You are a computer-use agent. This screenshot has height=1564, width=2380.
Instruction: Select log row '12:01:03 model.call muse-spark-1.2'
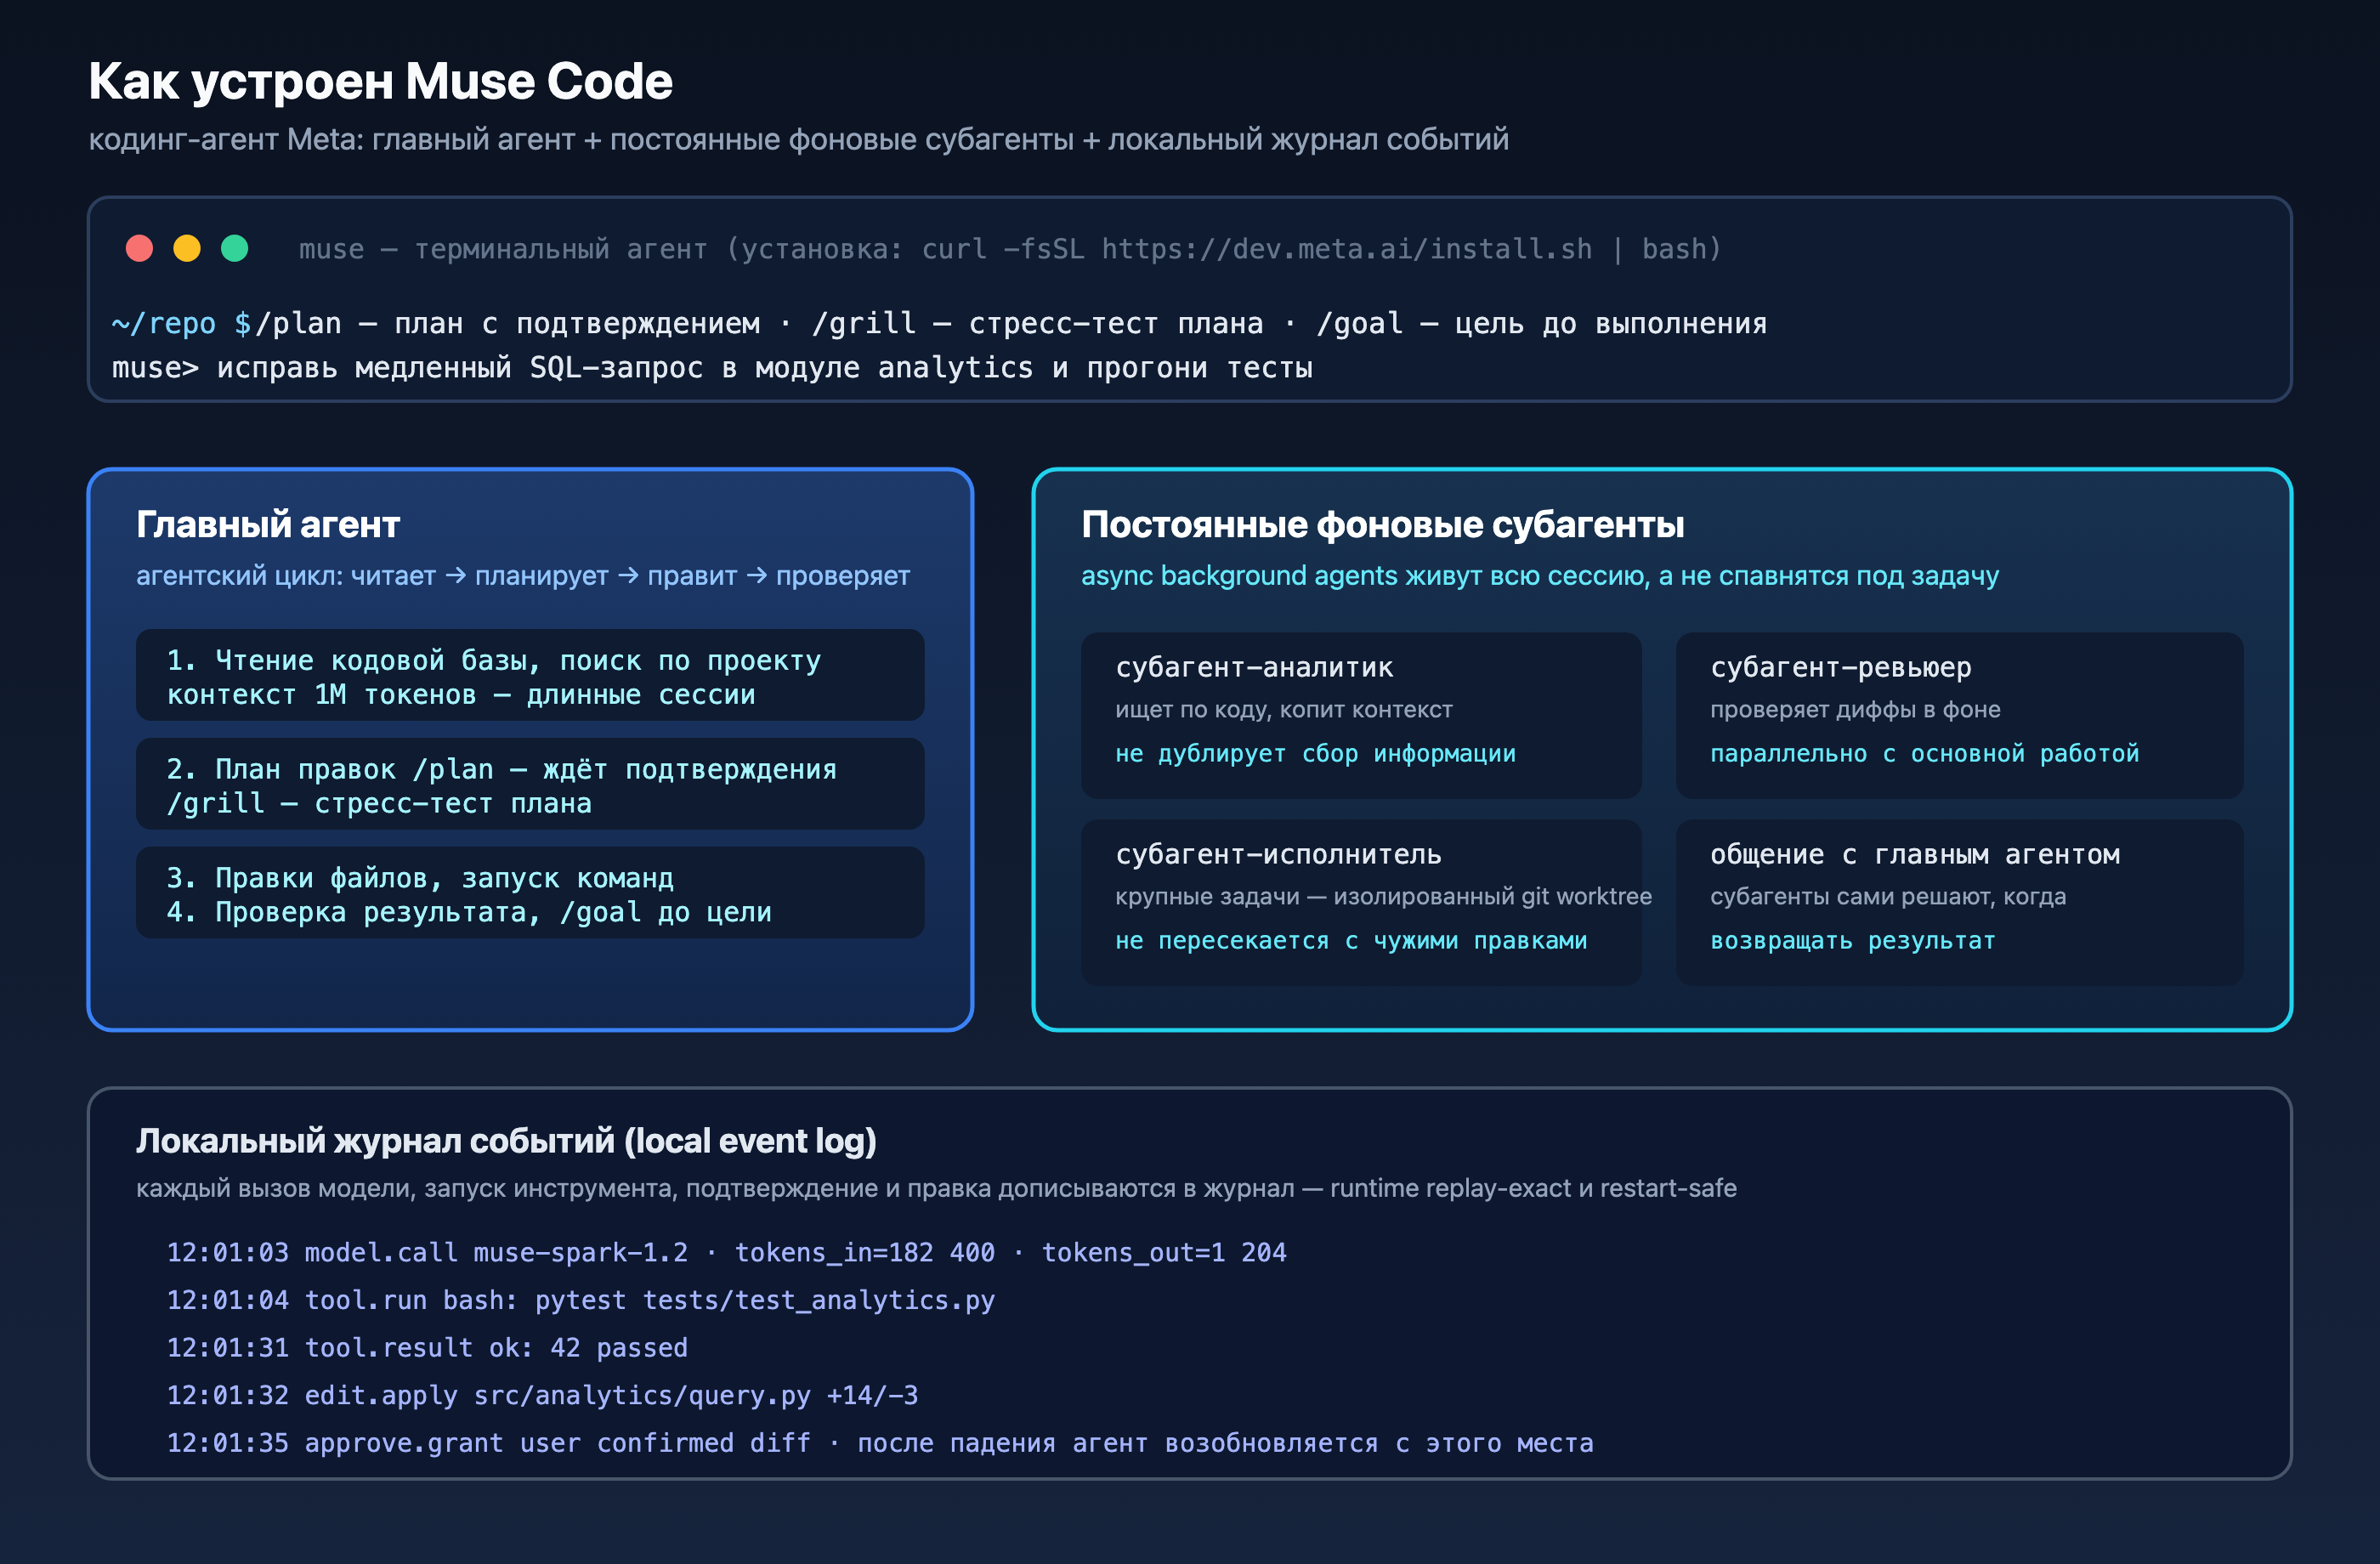[x=726, y=1252]
